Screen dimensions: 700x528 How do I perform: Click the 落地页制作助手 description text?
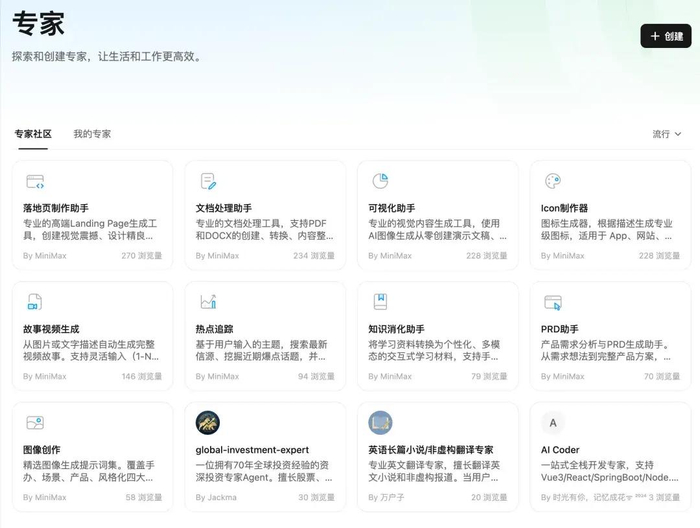[x=90, y=229]
